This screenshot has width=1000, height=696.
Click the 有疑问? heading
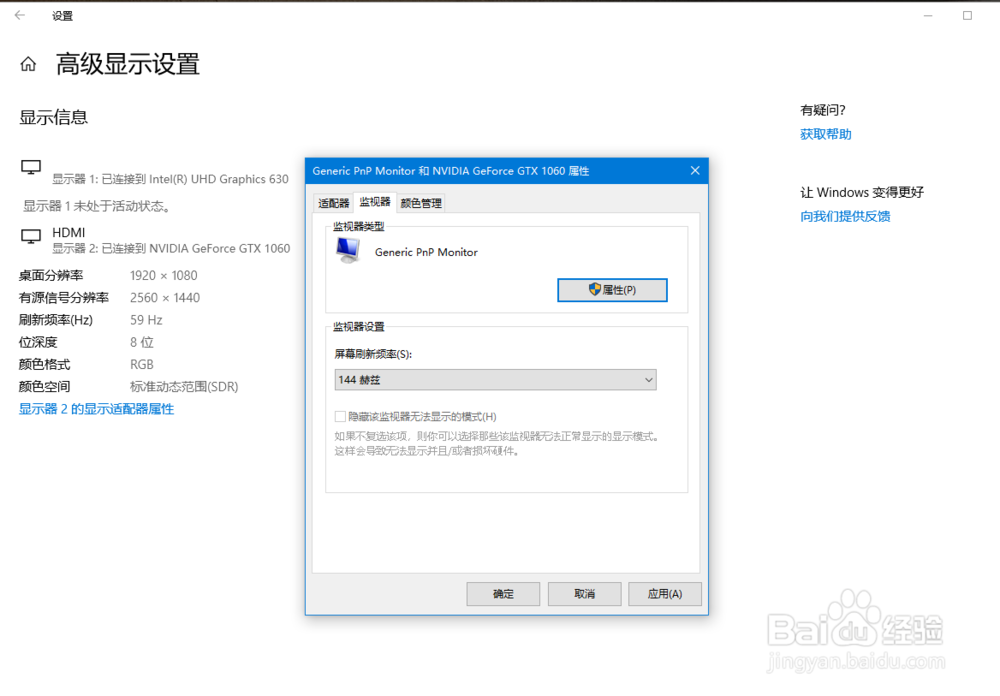pyautogui.click(x=823, y=110)
